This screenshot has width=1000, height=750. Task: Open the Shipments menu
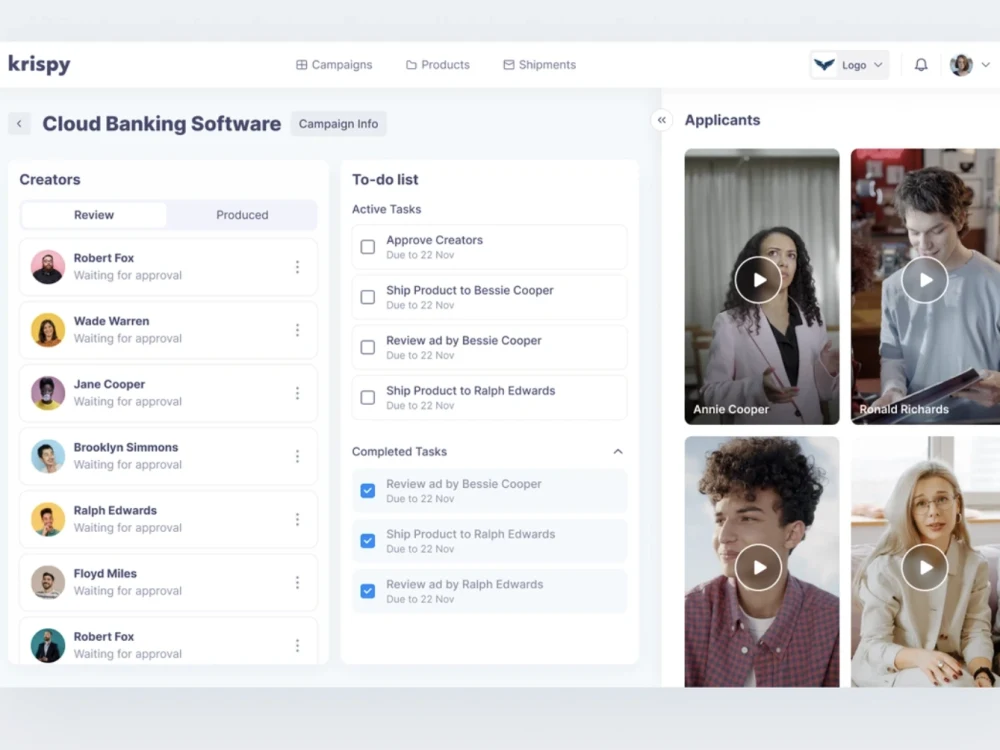[x=540, y=64]
